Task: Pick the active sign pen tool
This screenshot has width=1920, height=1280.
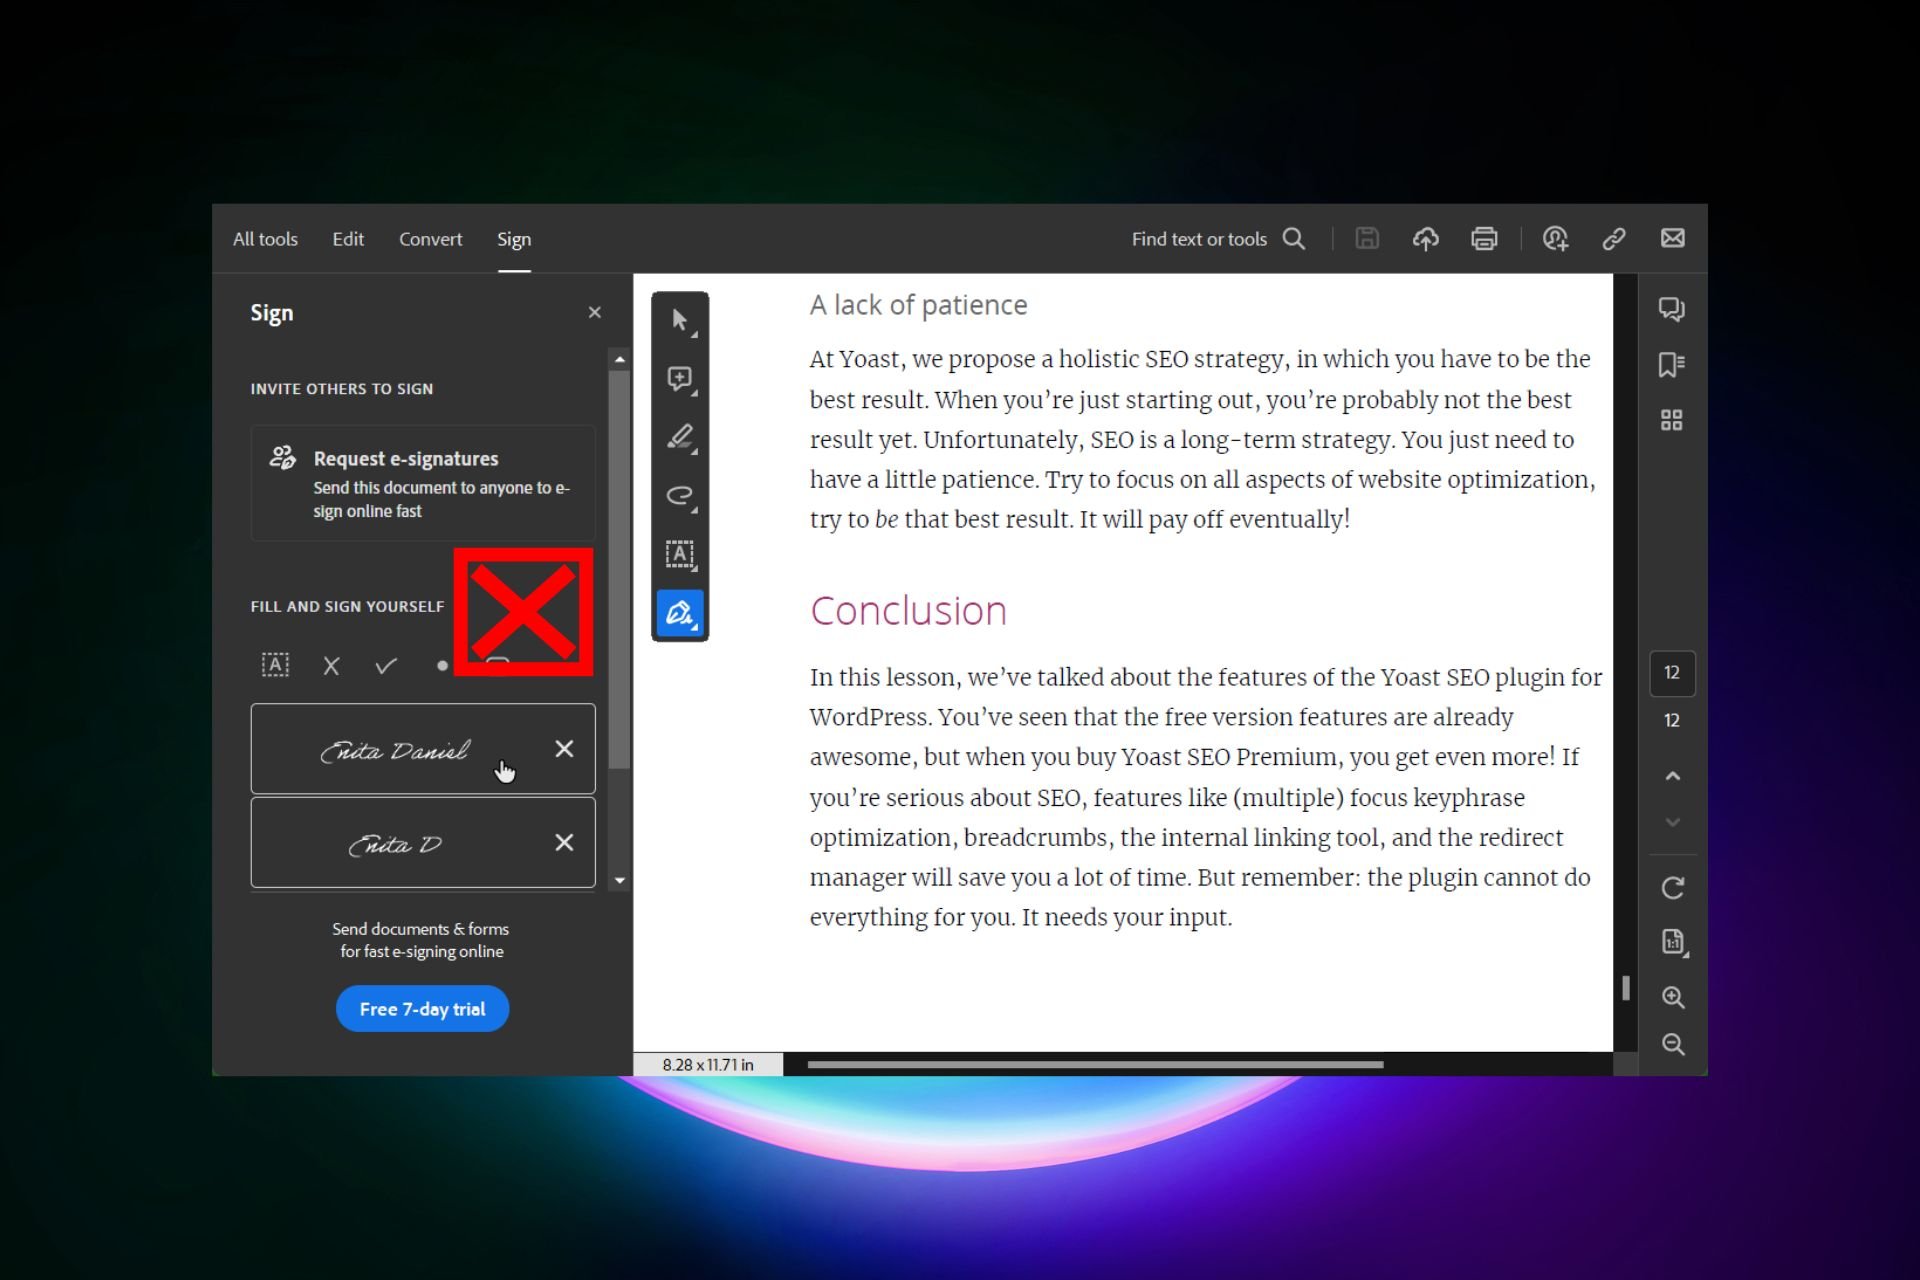Action: (x=680, y=613)
